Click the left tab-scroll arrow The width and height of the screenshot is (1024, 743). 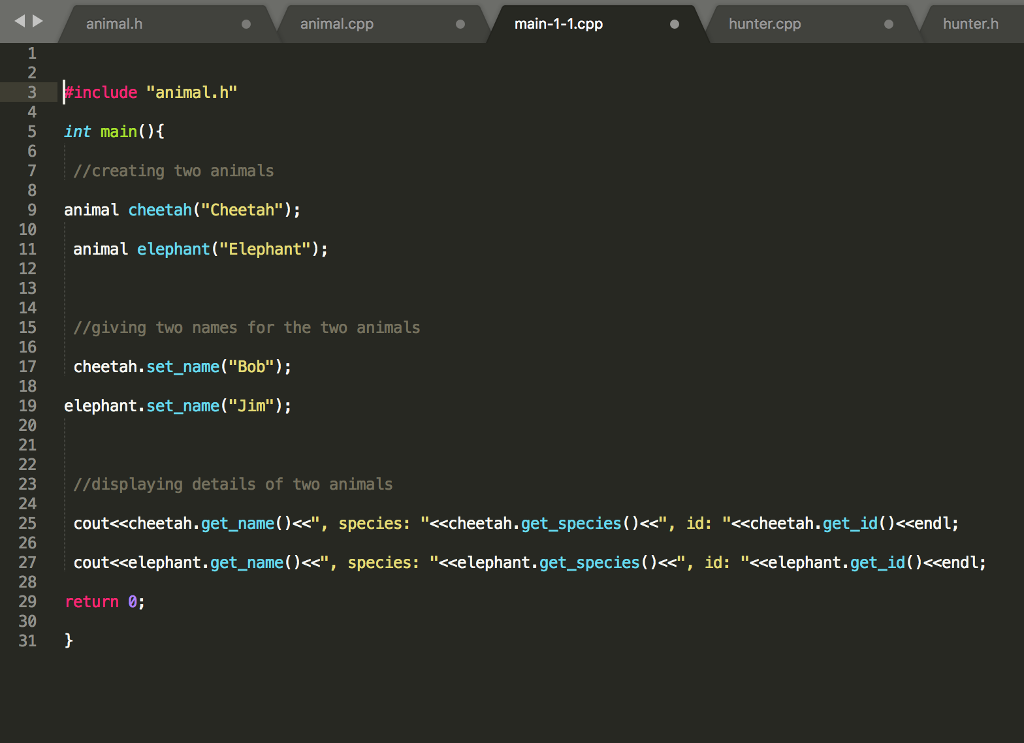click(20, 21)
